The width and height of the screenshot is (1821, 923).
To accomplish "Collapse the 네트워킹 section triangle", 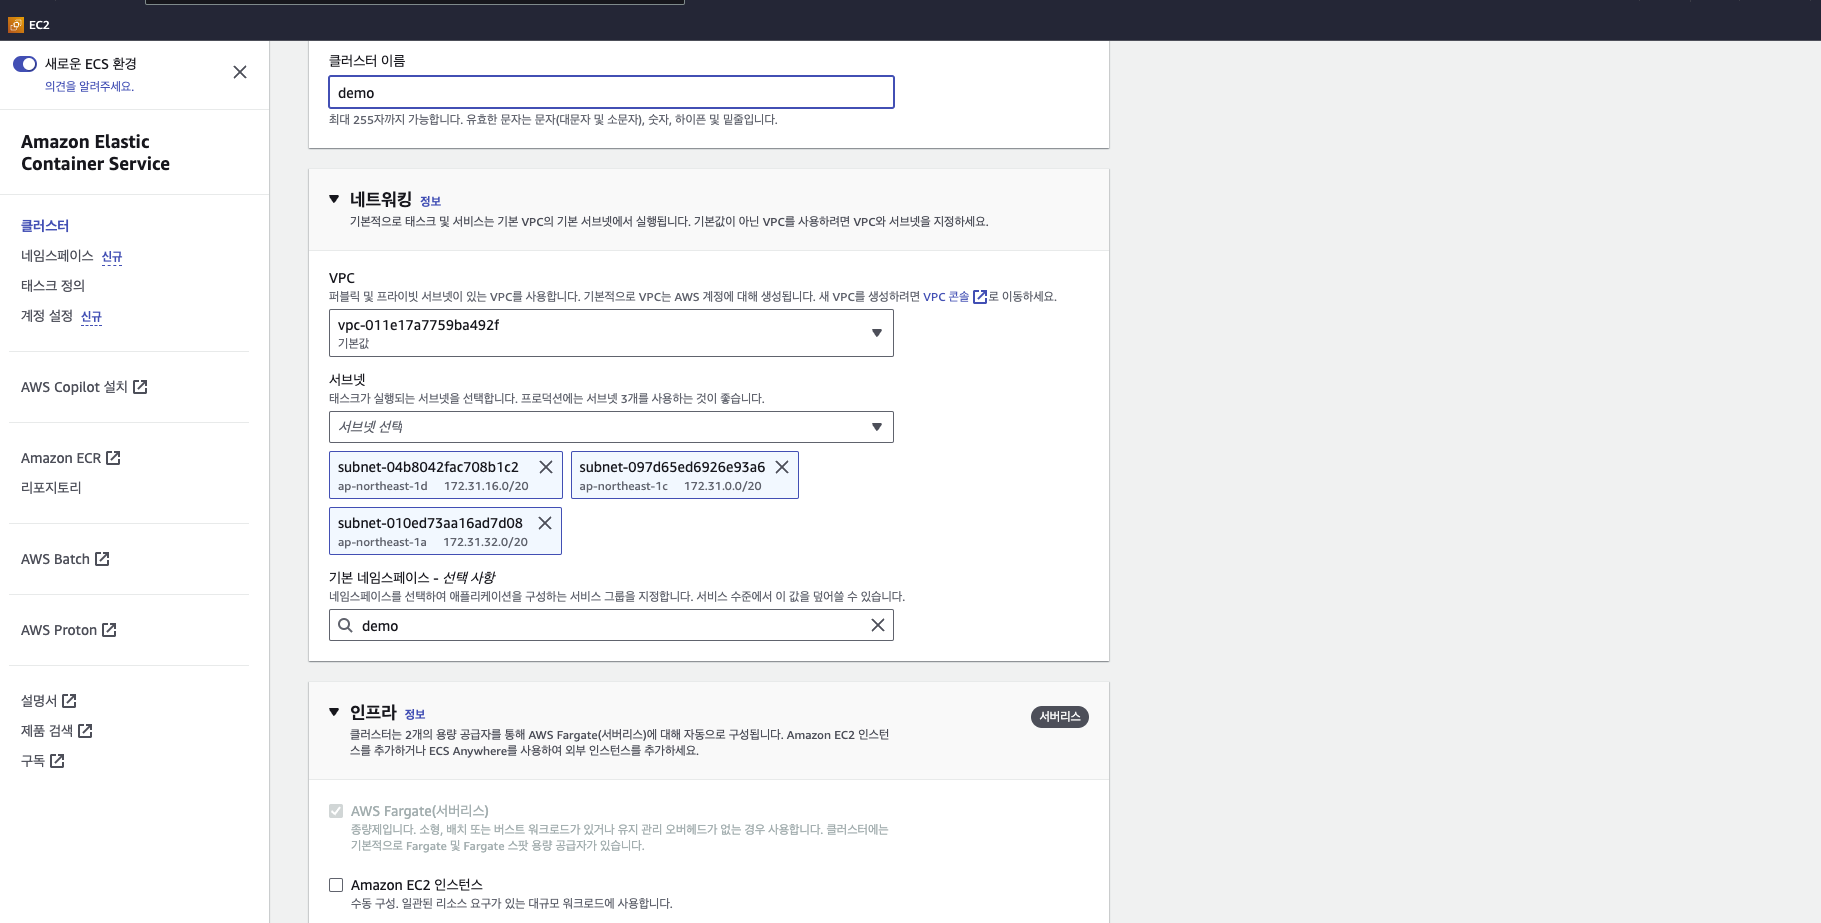I will [x=334, y=199].
